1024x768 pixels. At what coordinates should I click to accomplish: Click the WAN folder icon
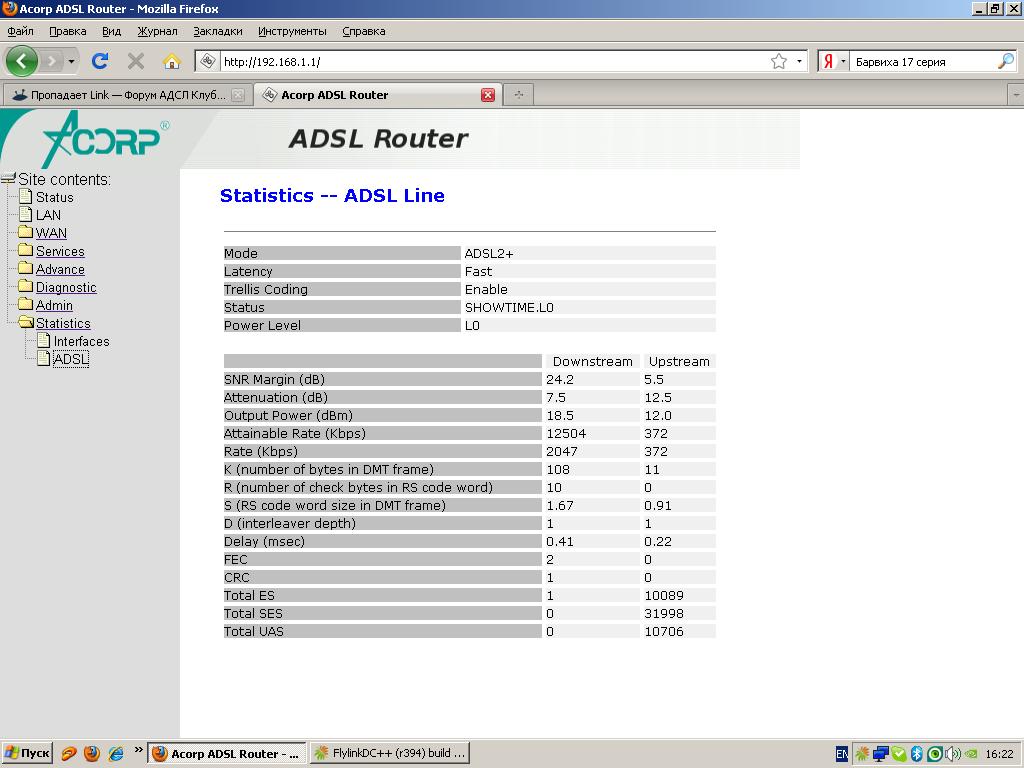coord(25,232)
